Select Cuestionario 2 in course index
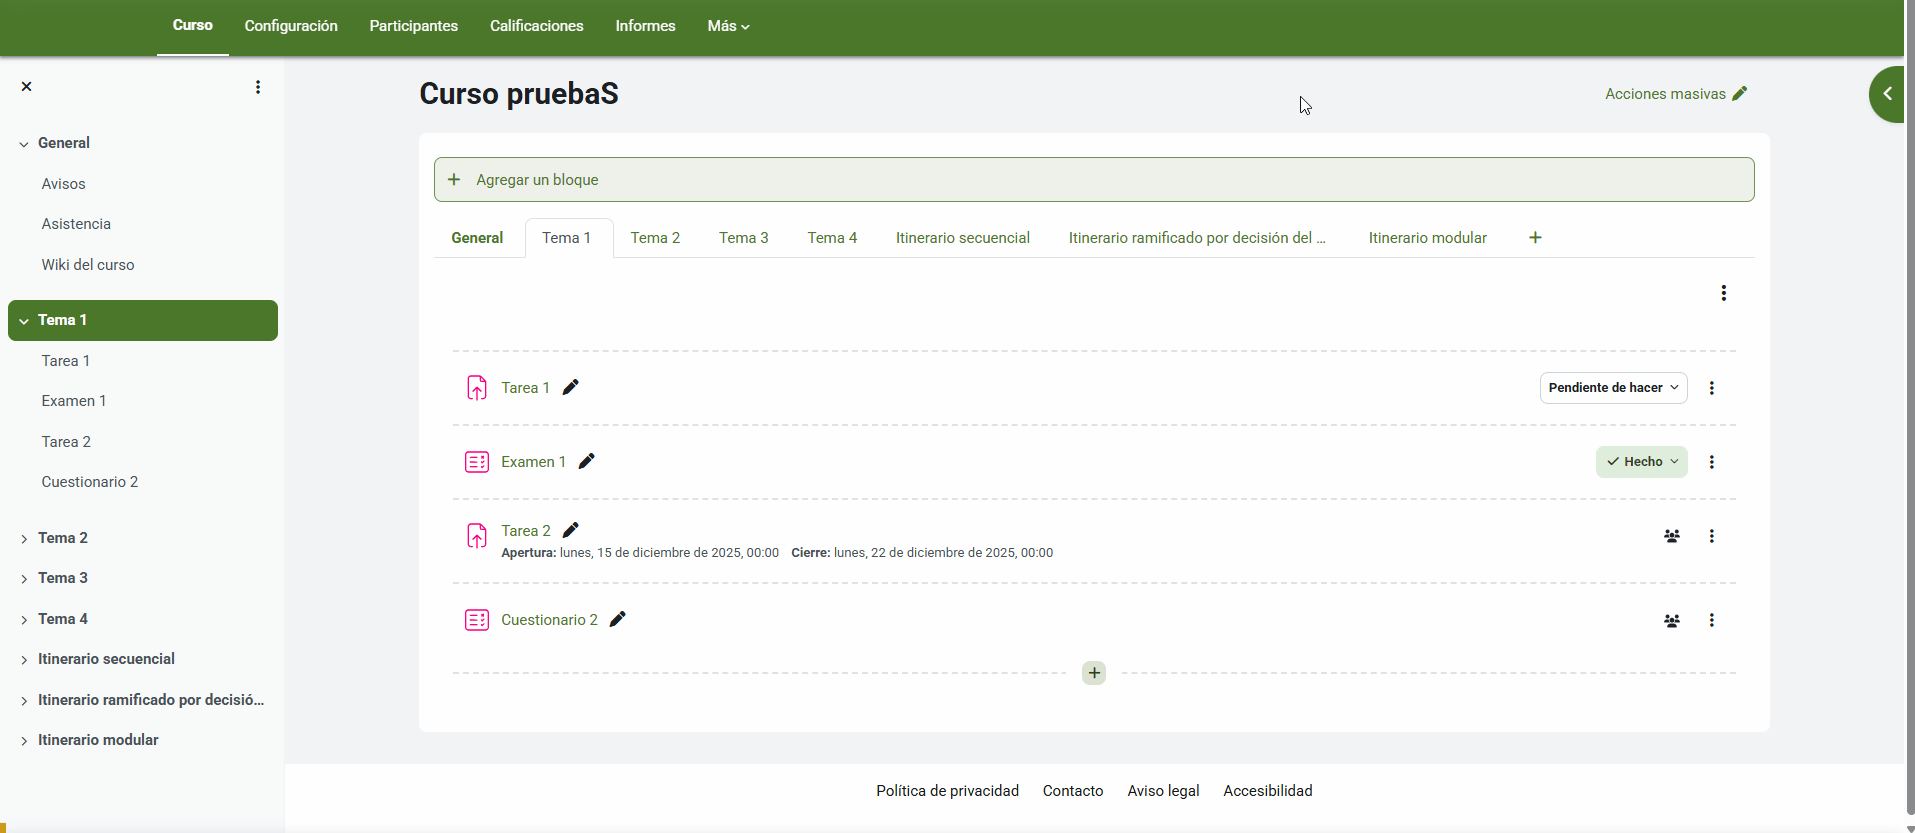 click(90, 482)
